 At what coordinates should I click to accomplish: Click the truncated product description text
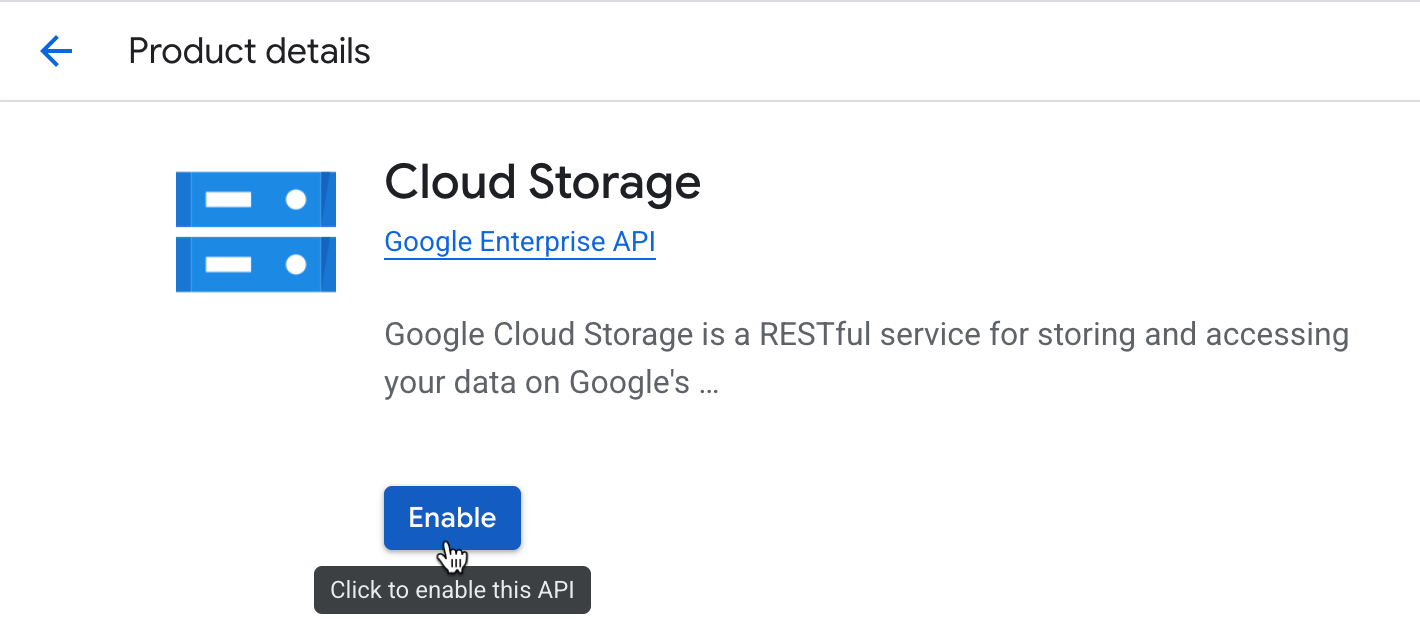click(866, 357)
